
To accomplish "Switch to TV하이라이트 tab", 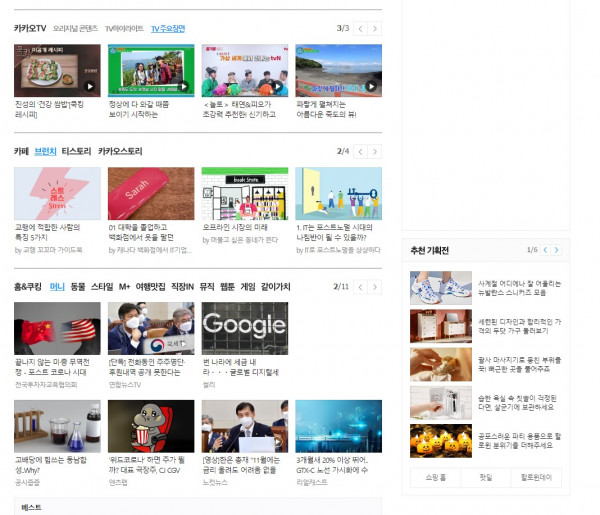I will [124, 29].
